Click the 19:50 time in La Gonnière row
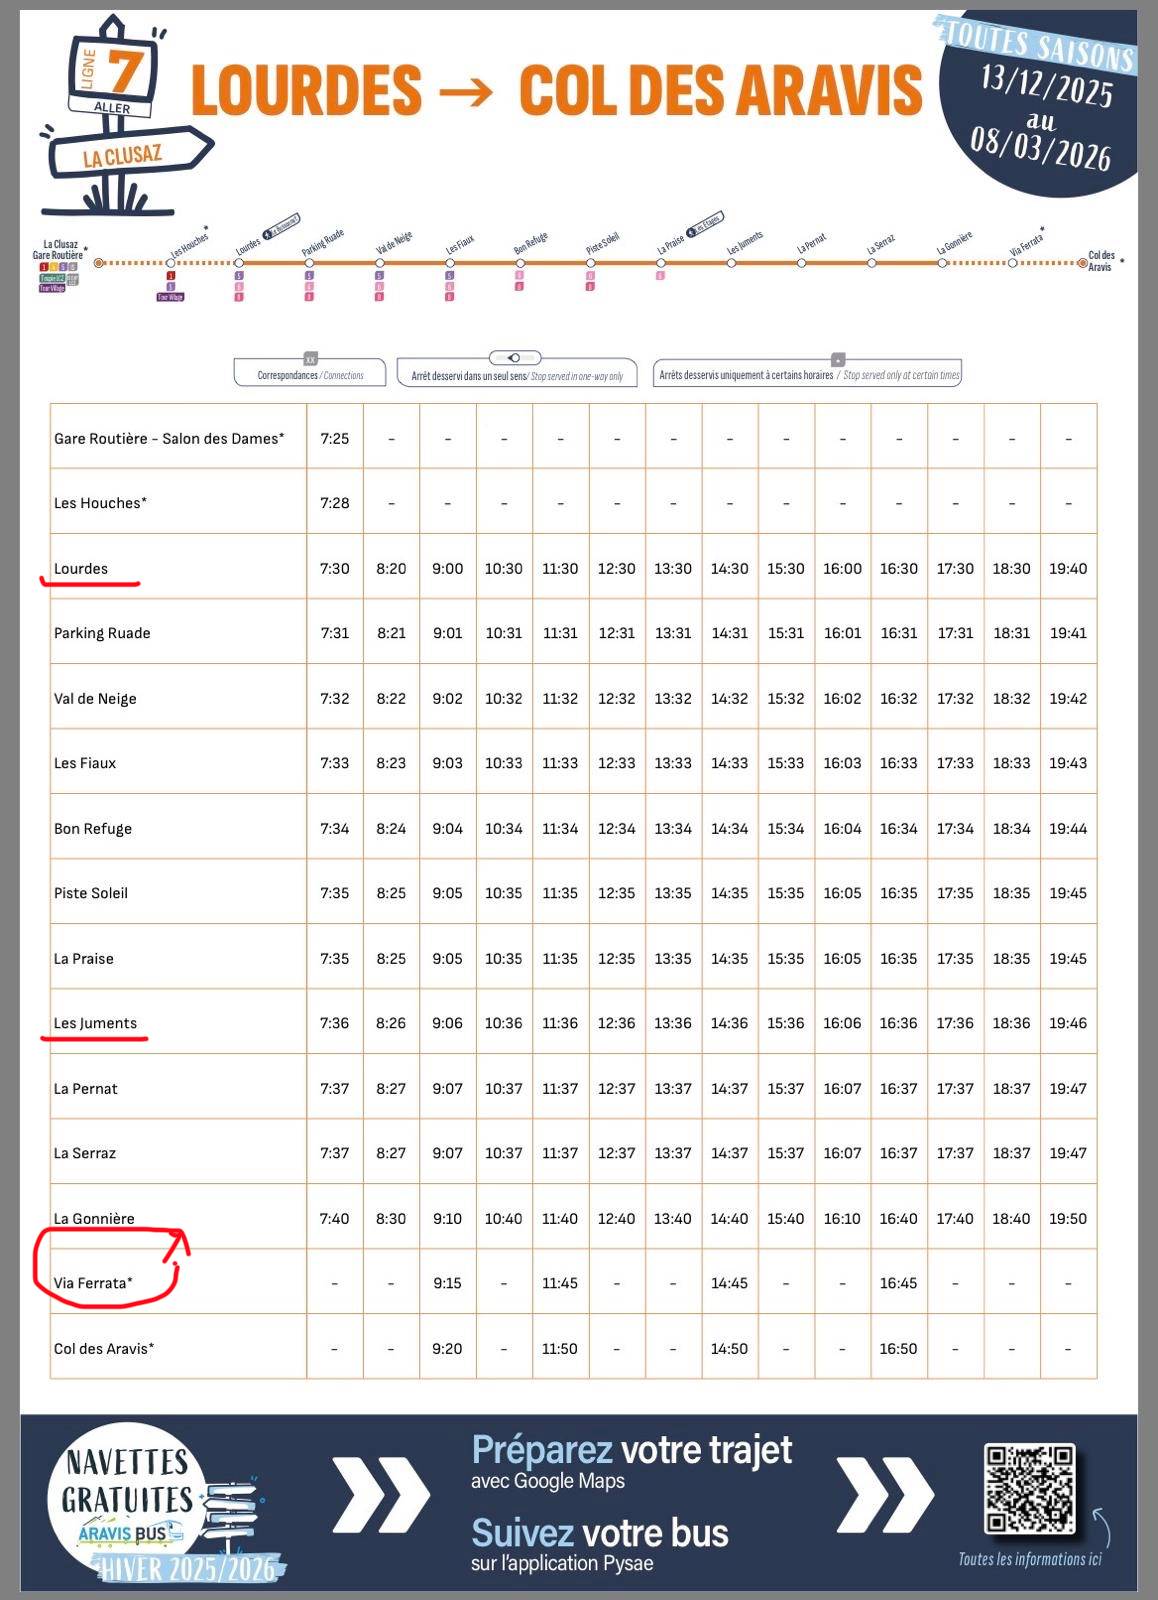The height and width of the screenshot is (1600, 1158). pos(1068,1218)
